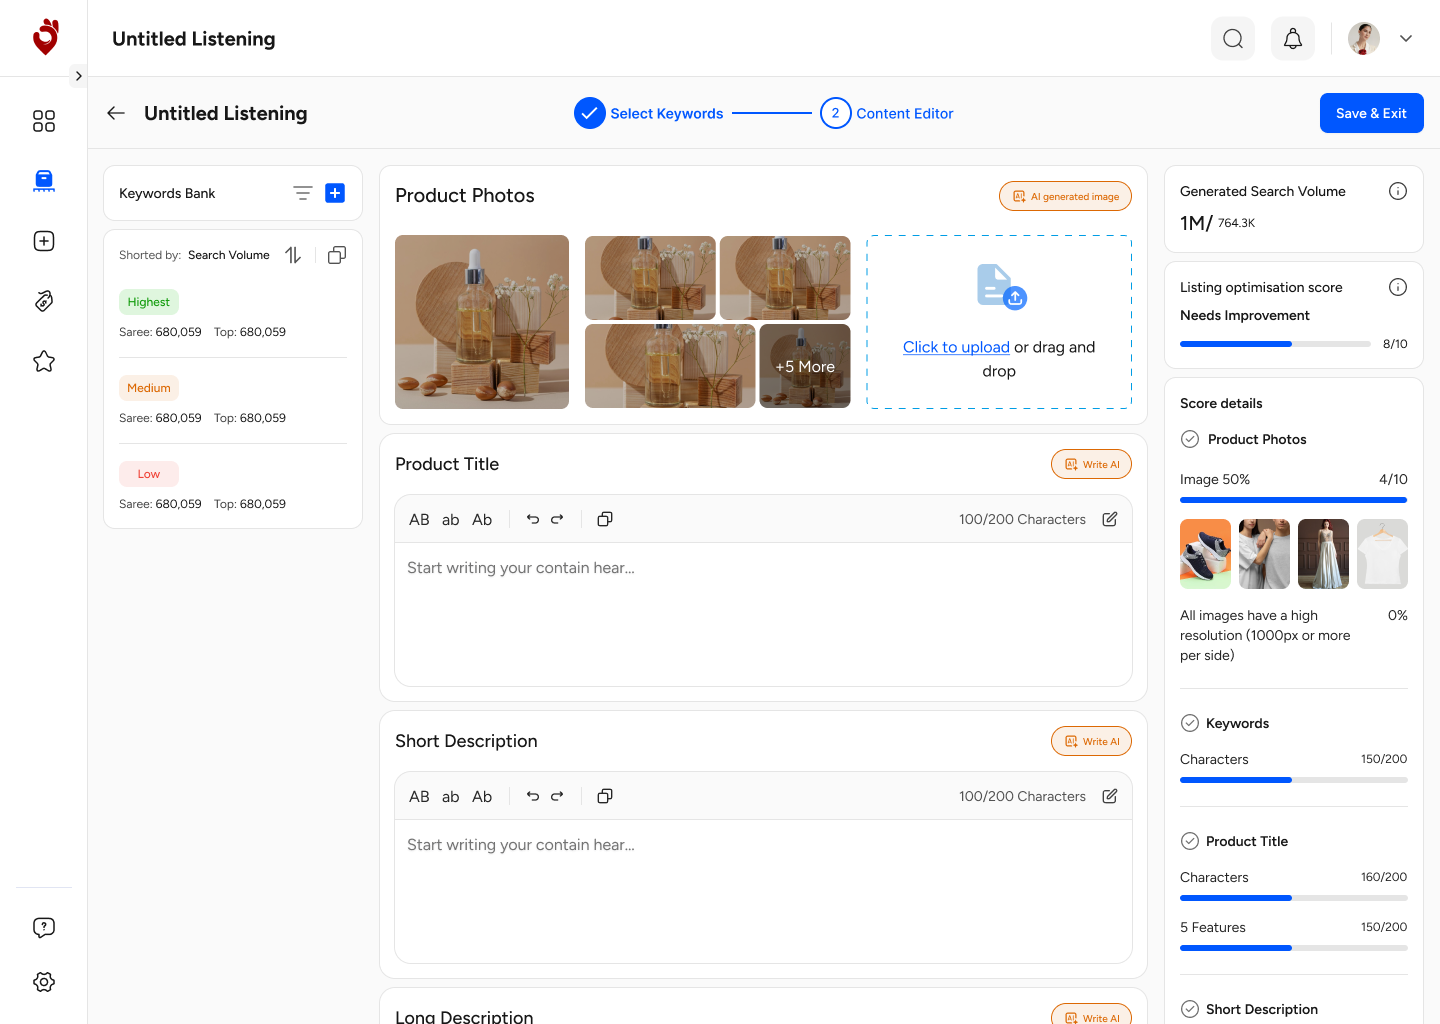This screenshot has width=1440, height=1024.
Task: Redo in the Short Description editor
Action: [557, 796]
